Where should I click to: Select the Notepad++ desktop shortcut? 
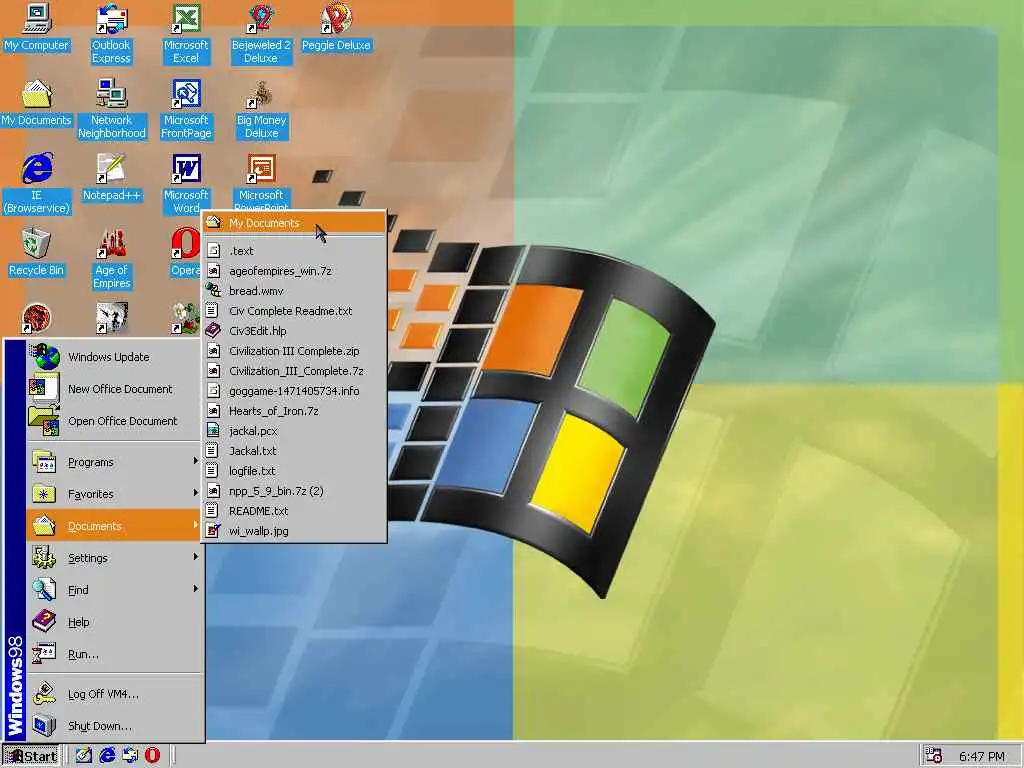click(112, 178)
